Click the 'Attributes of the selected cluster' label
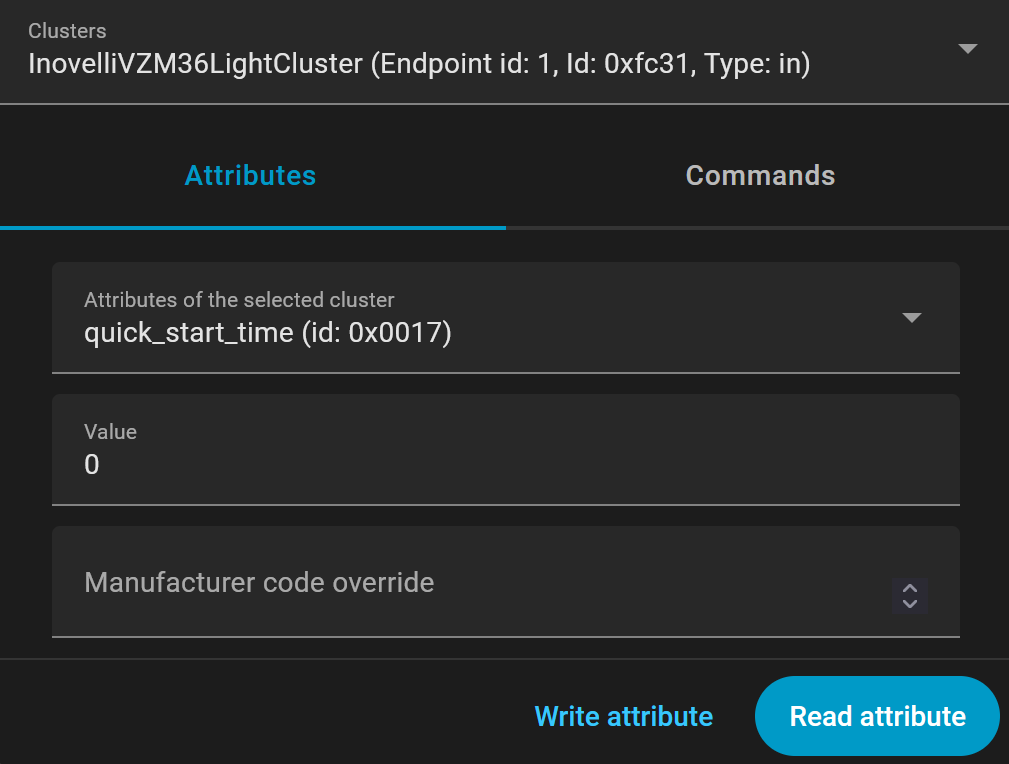The image size is (1009, 764). click(x=239, y=300)
